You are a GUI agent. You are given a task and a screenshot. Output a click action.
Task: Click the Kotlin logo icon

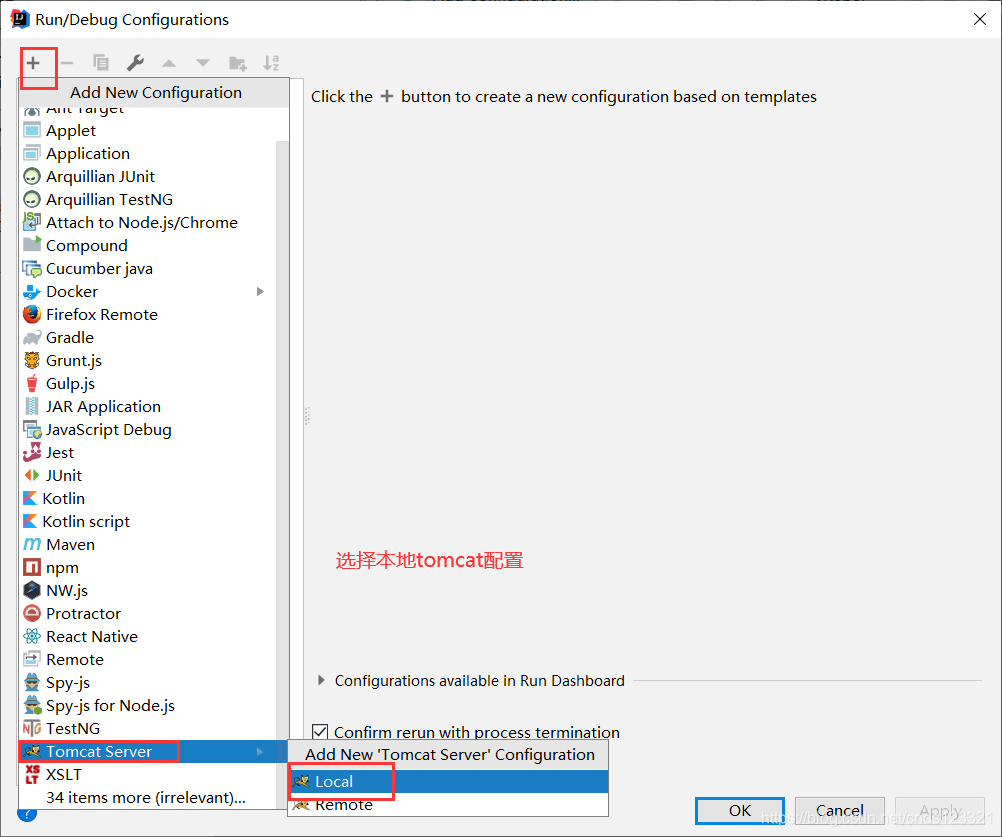point(30,498)
